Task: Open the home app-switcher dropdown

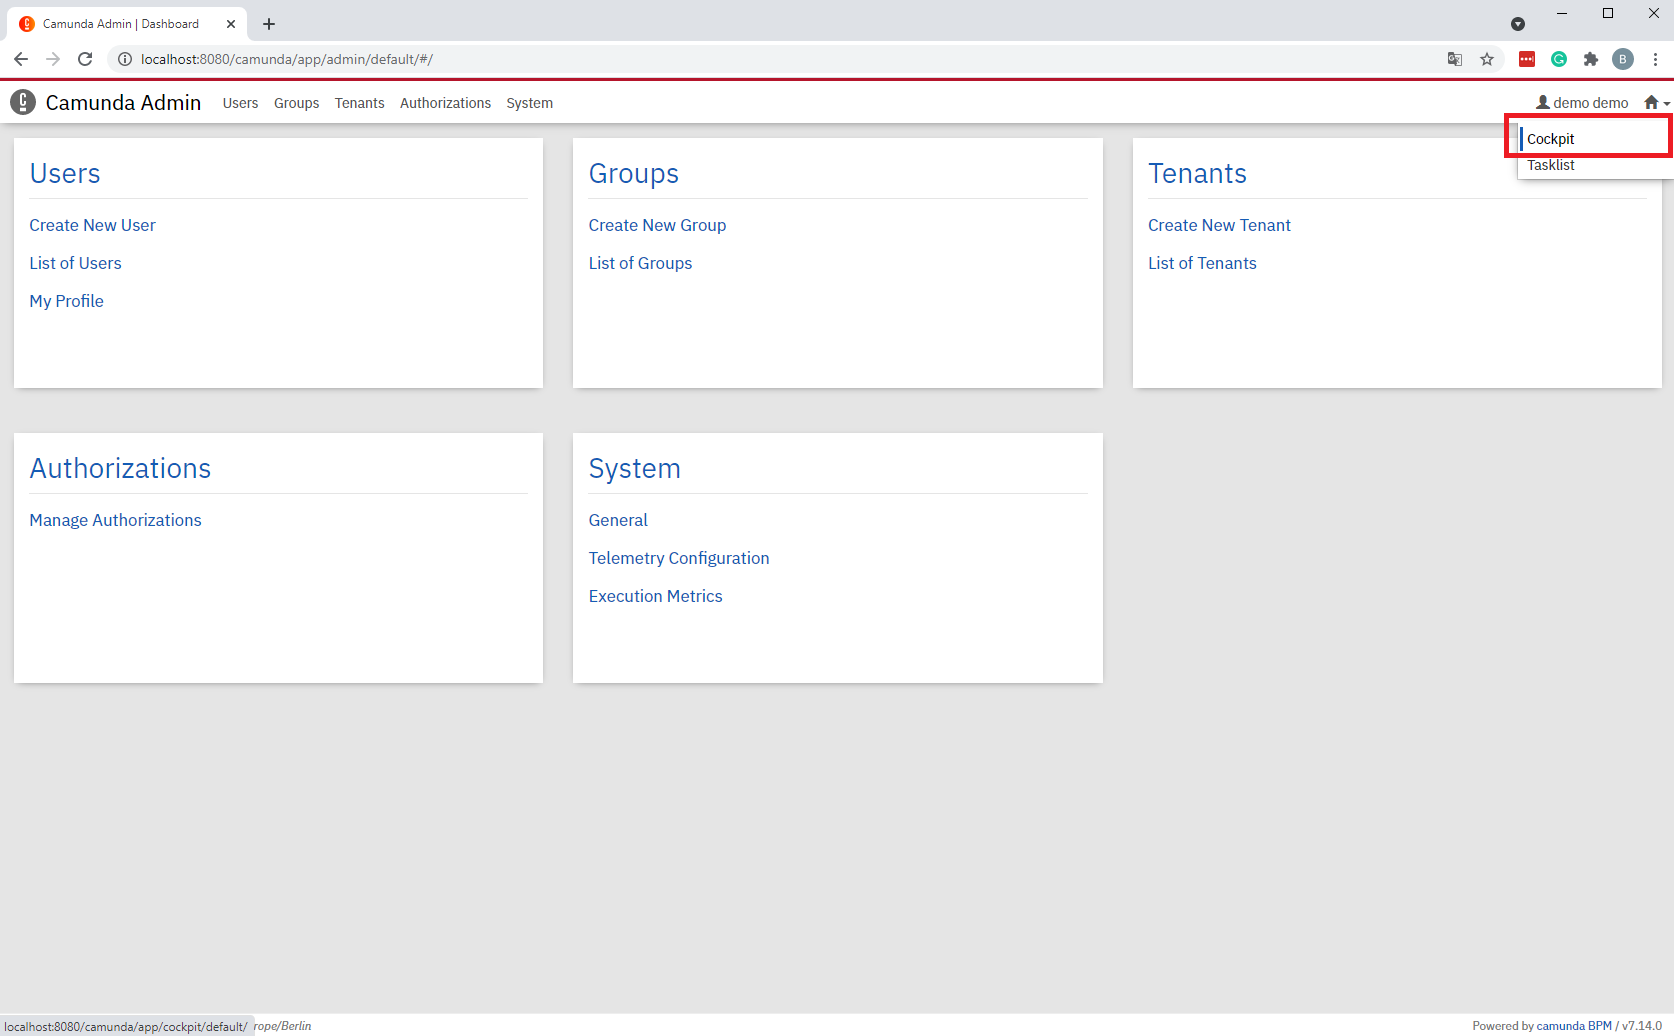Action: click(x=1657, y=103)
